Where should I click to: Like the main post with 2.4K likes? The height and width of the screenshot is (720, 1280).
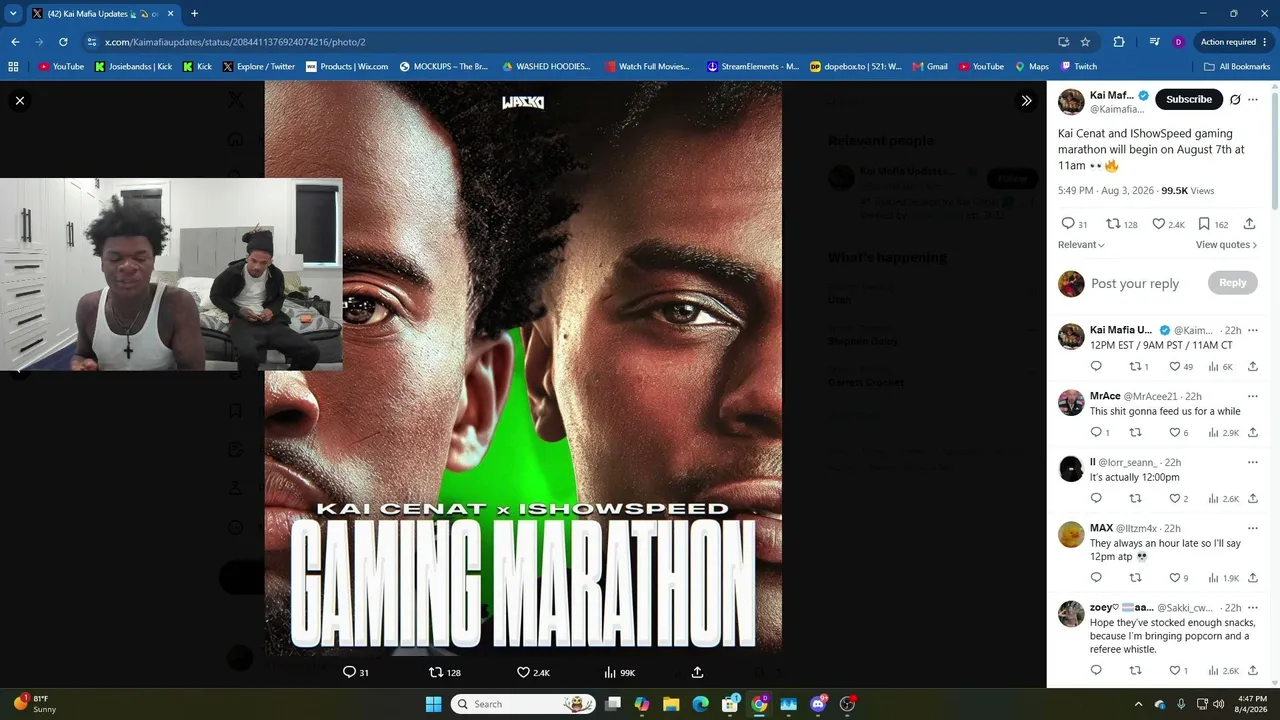point(1168,224)
